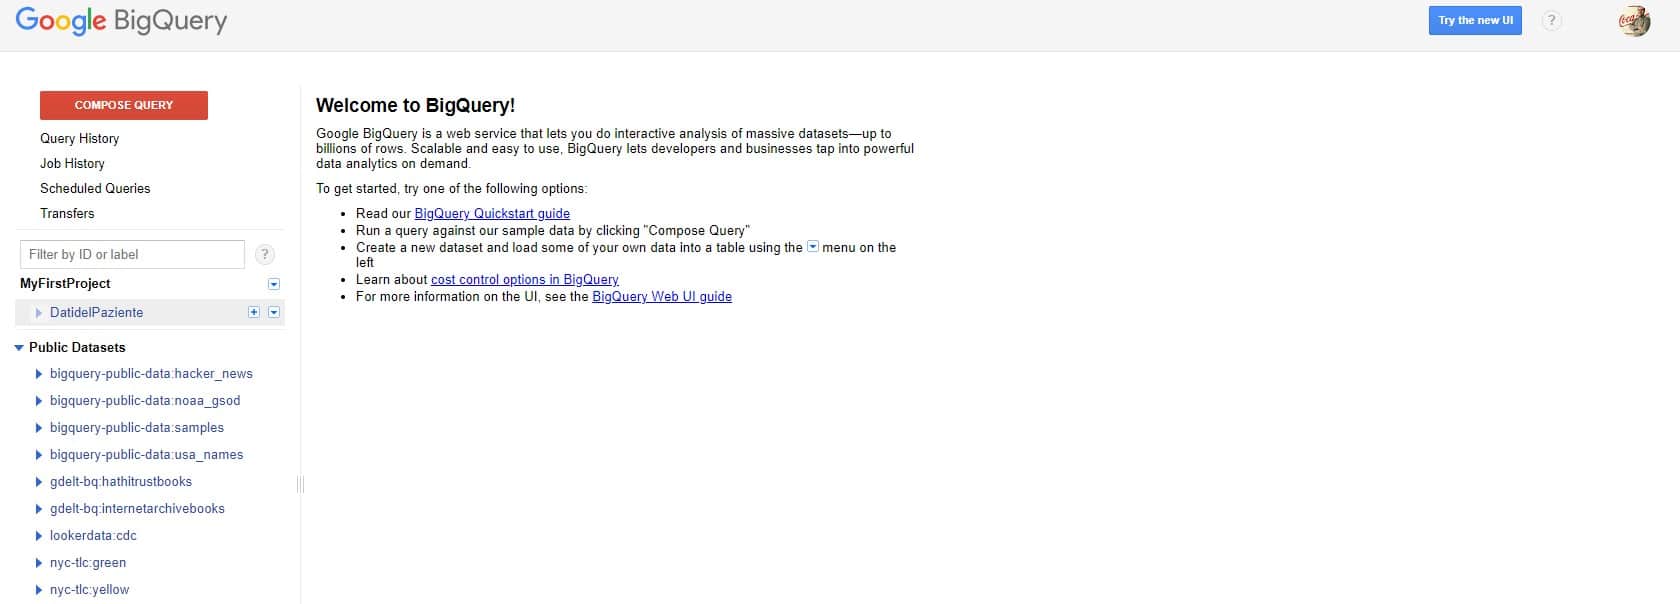Select bigquery-public-data:noaa_gsod dataset
The width and height of the screenshot is (1680, 604).
point(145,401)
